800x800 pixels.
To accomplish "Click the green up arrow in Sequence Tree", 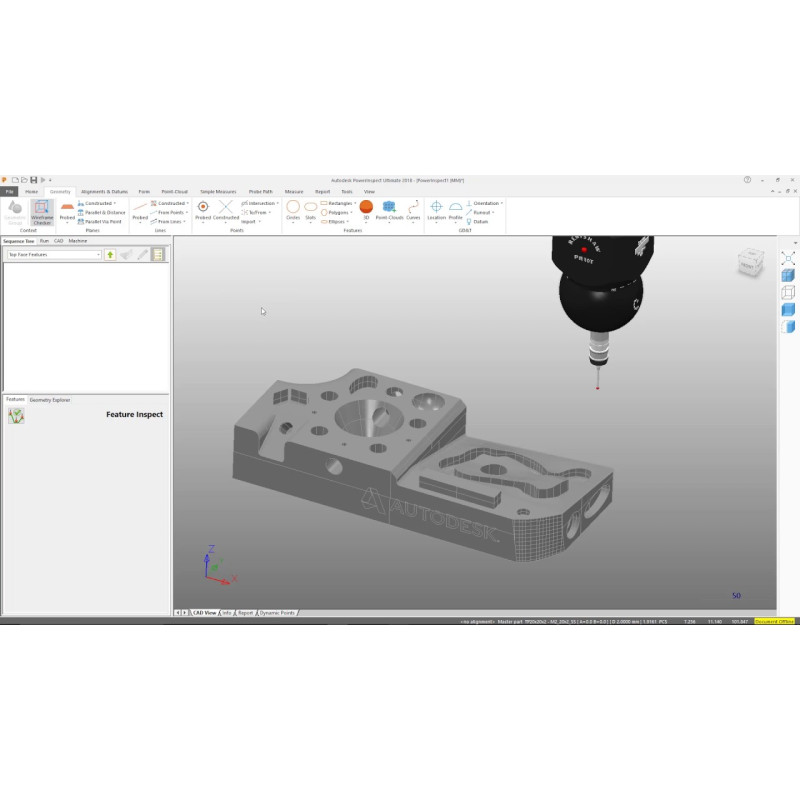I will 110,255.
